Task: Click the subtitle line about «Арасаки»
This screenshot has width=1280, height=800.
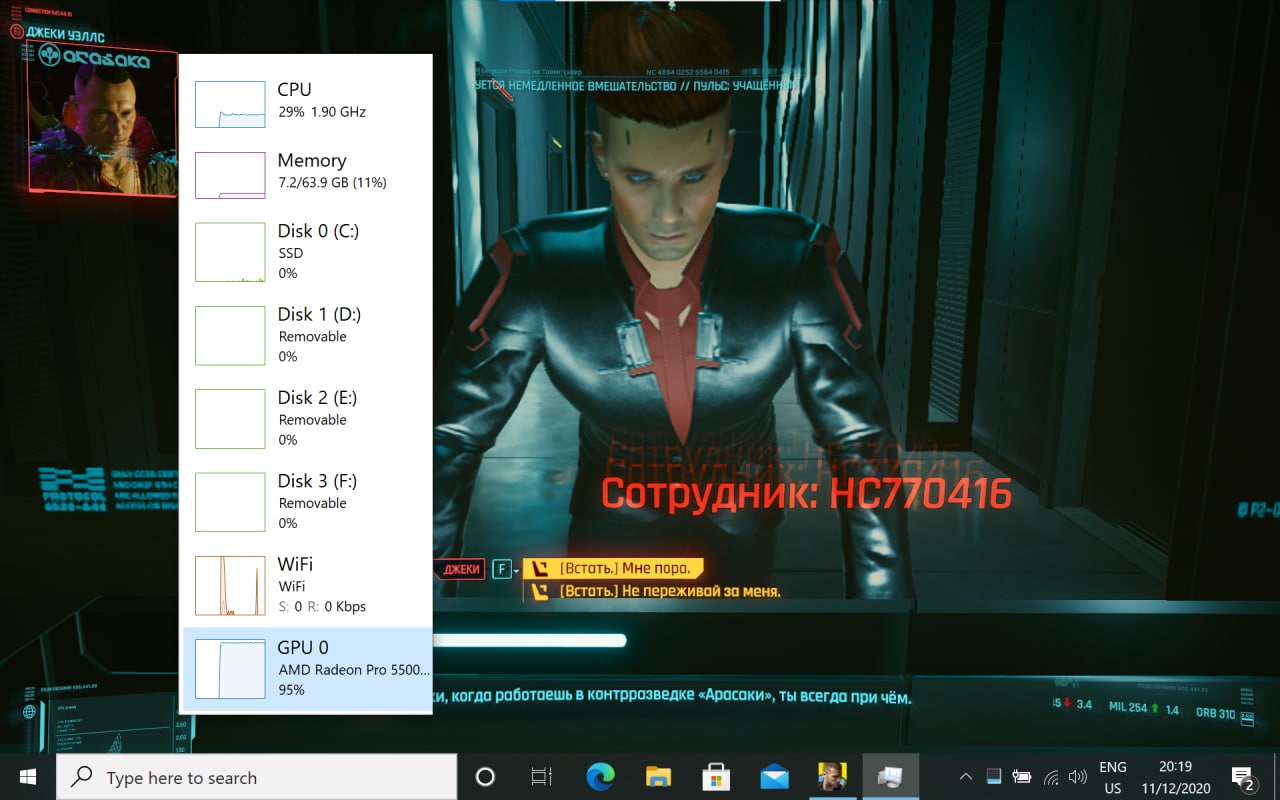Action: [x=672, y=698]
